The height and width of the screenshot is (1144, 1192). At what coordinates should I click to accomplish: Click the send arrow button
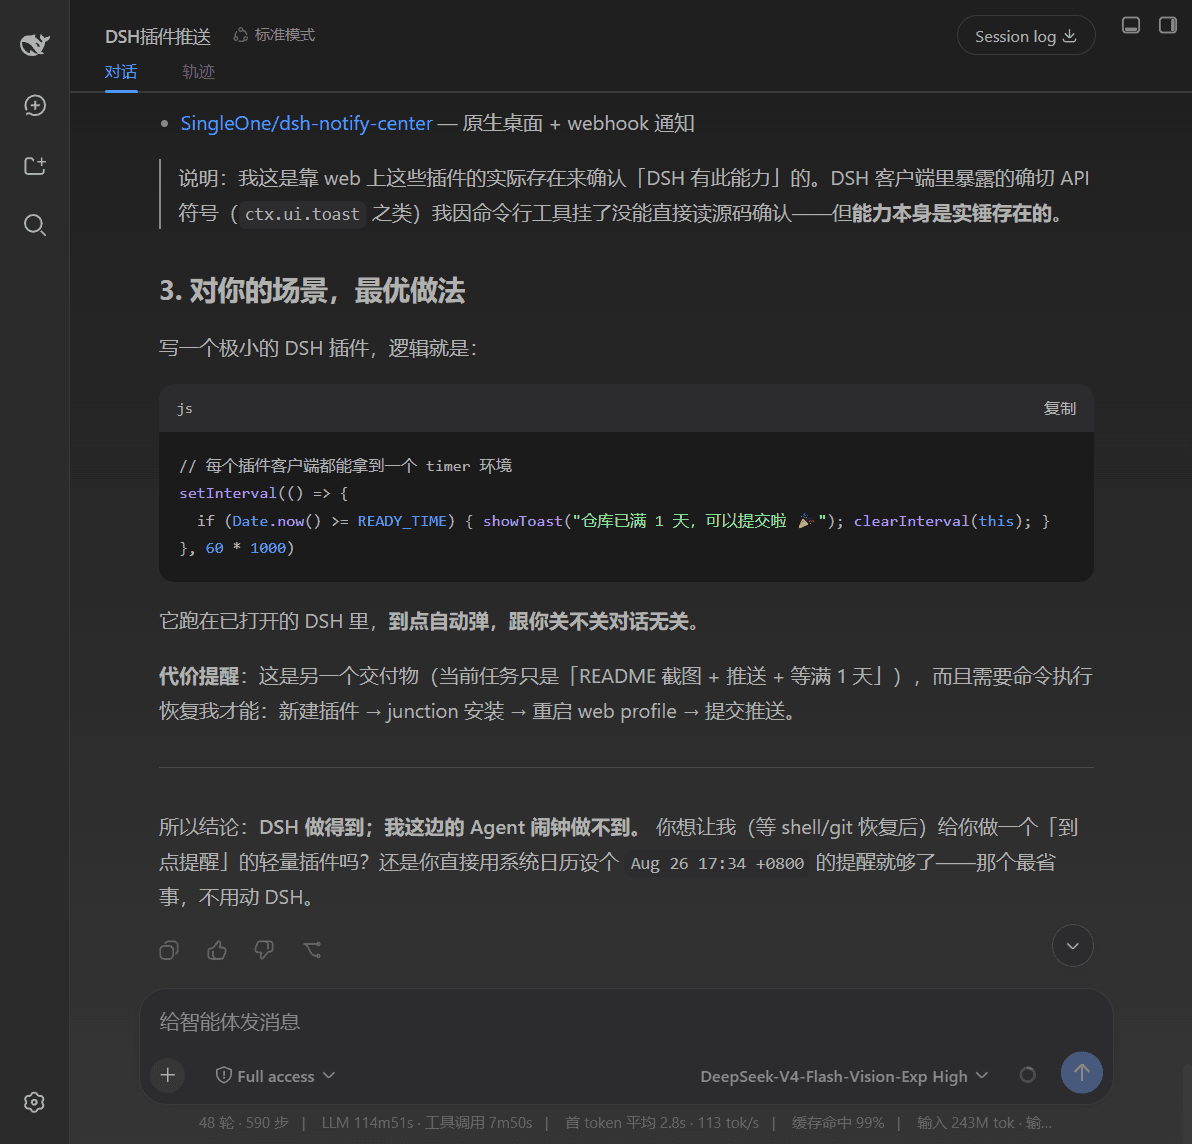click(1081, 1073)
